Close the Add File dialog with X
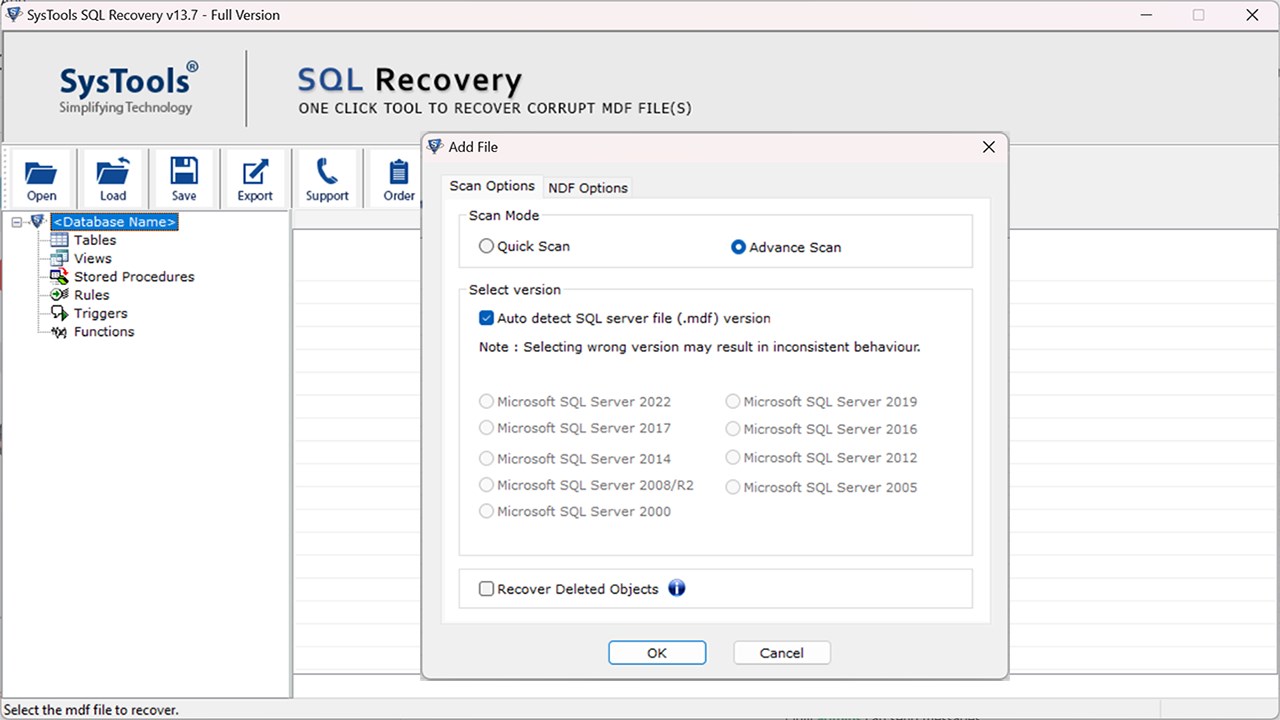The width and height of the screenshot is (1280, 720). (989, 147)
